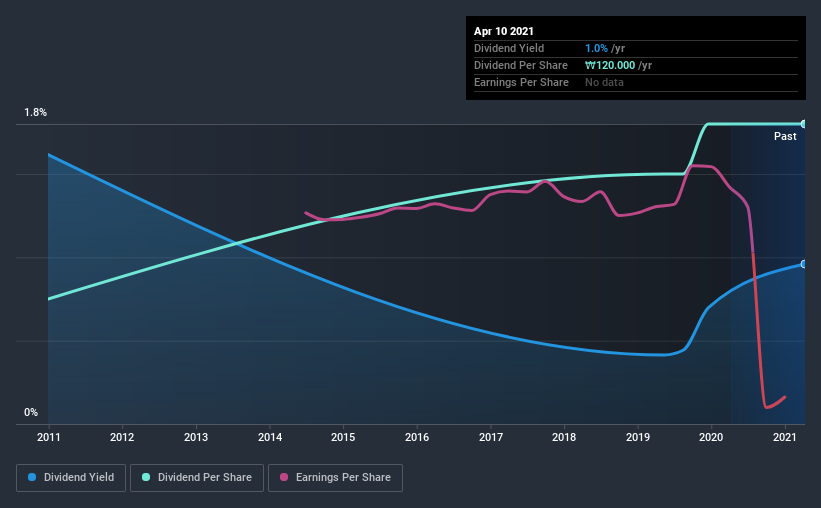
Task: Click the pink Earnings Per Share legend dot
Action: (284, 477)
